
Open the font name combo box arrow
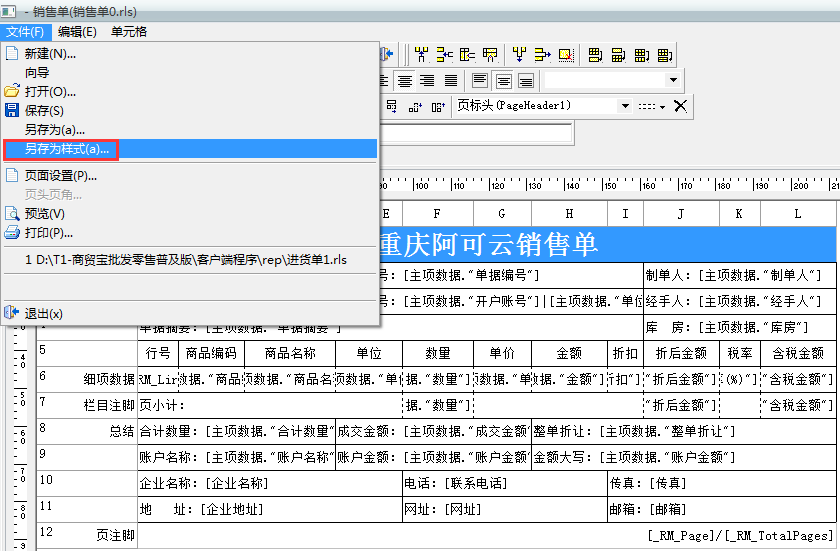[672, 80]
